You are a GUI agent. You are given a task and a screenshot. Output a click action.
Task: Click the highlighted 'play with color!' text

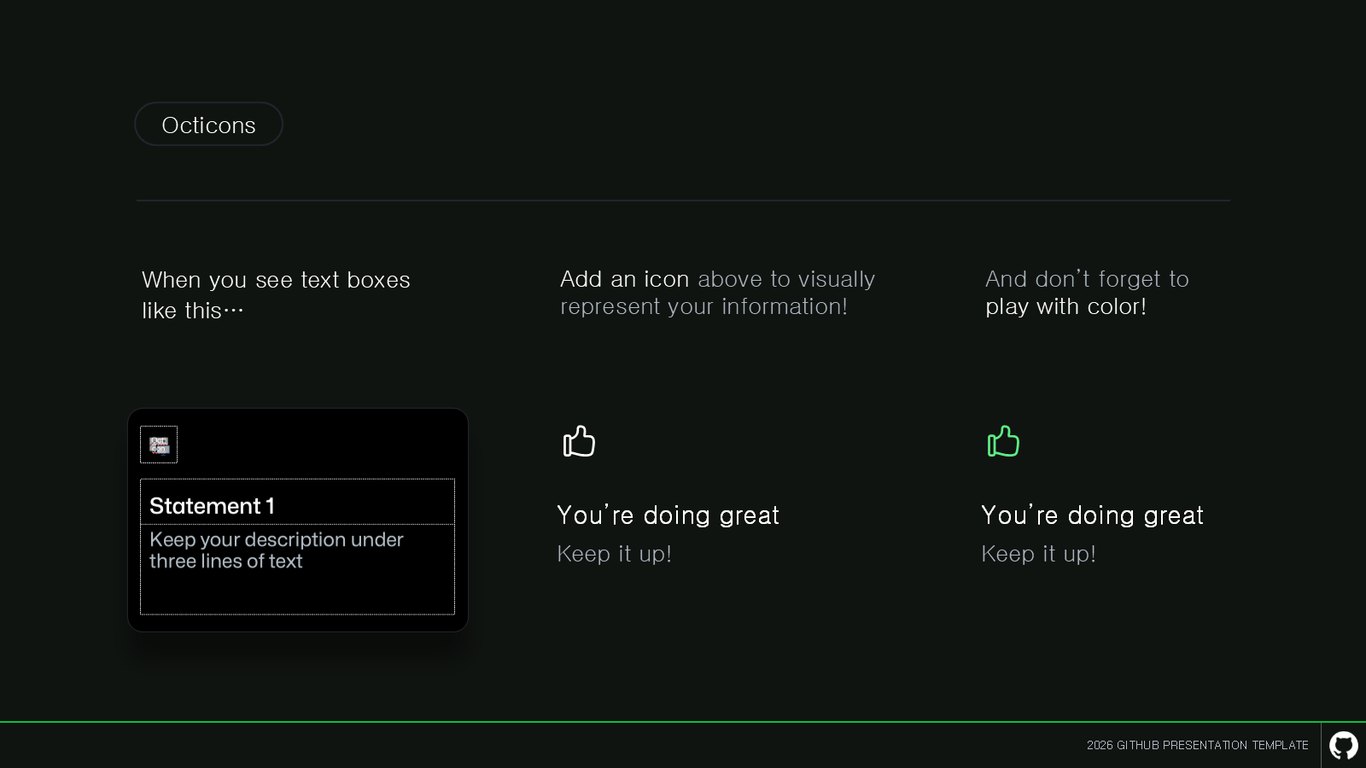click(1066, 307)
